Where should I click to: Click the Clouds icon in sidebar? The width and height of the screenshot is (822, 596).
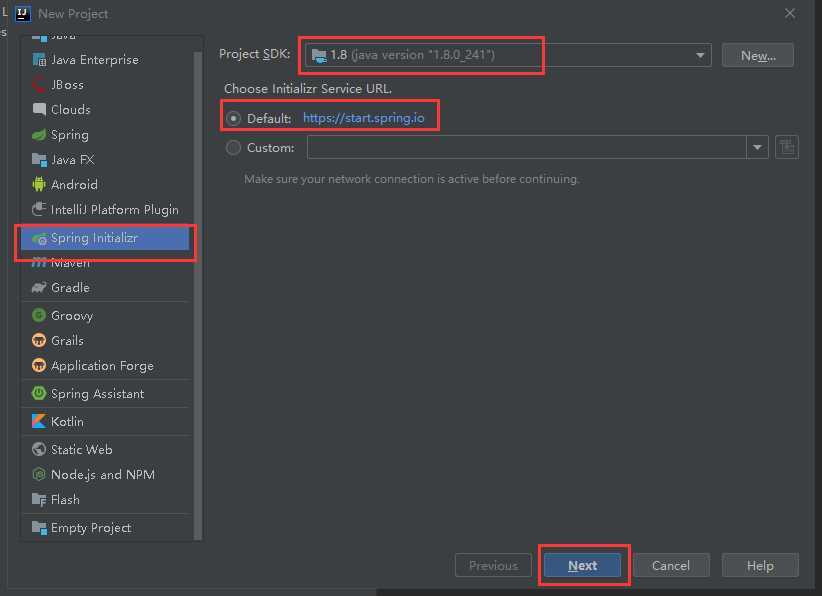pyautogui.click(x=39, y=110)
